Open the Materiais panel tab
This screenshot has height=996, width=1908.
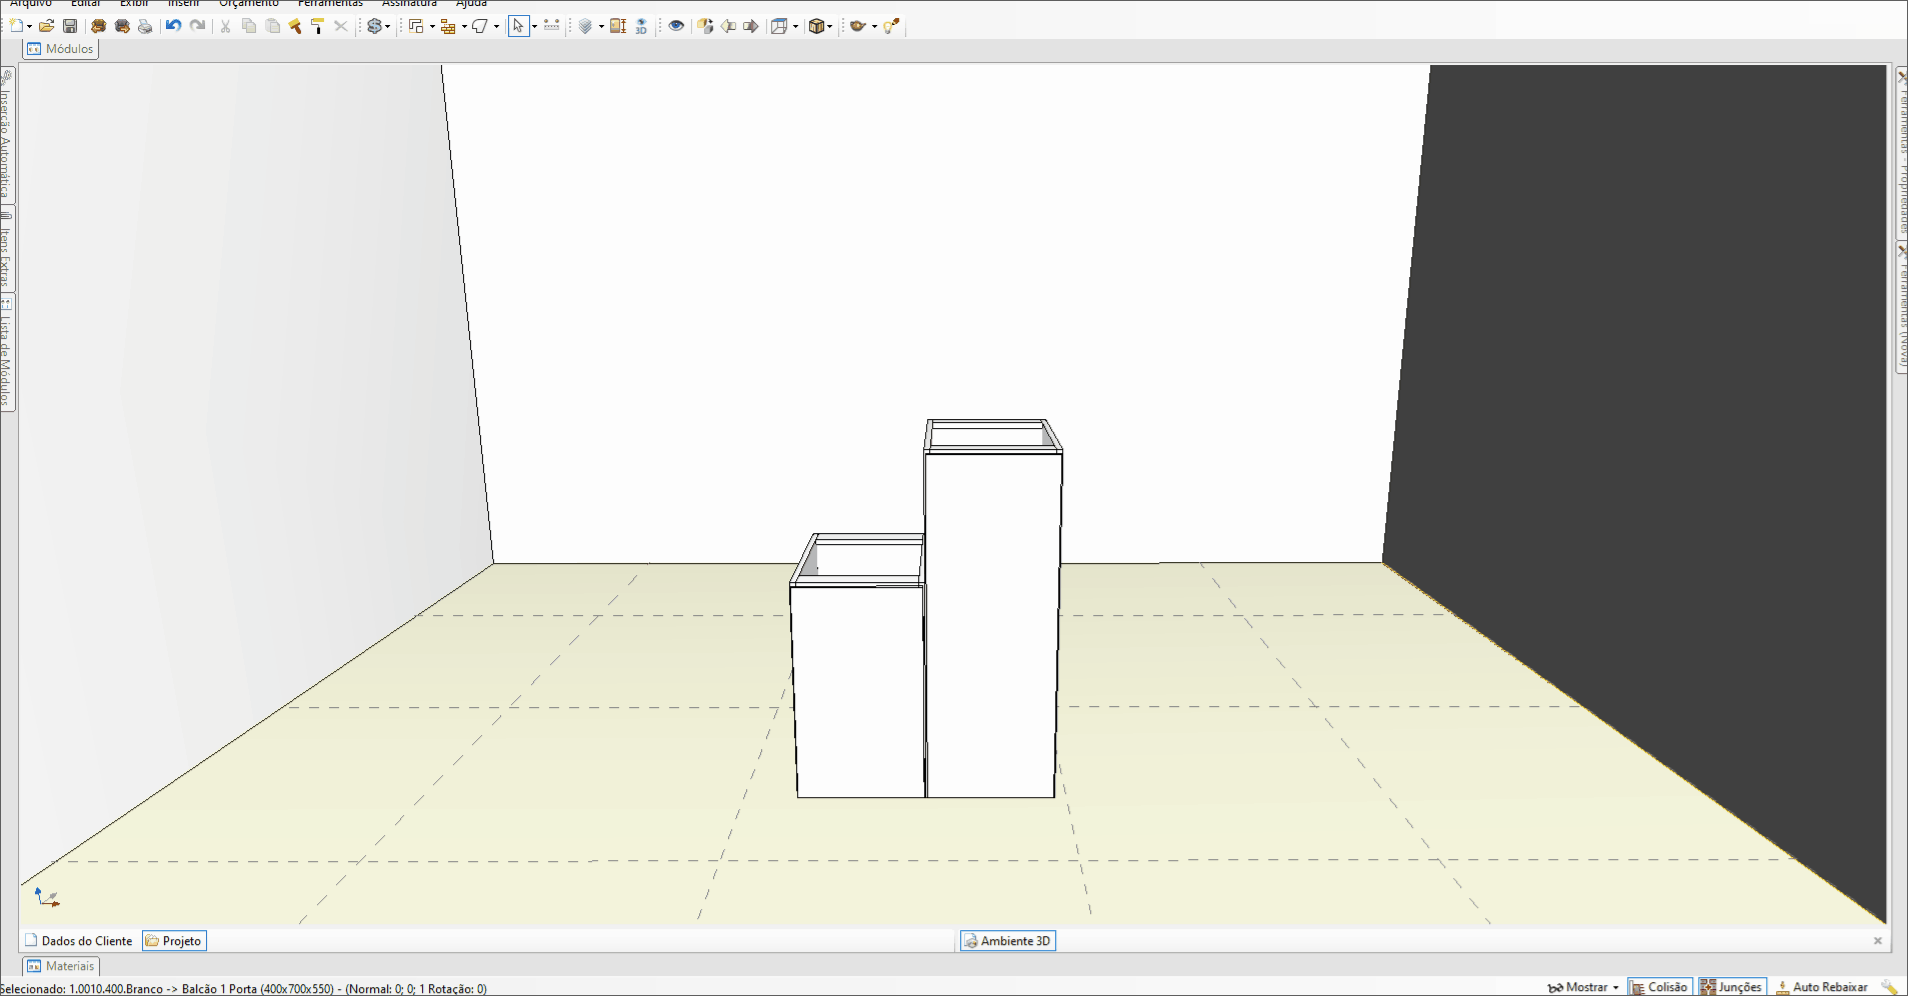click(61, 966)
